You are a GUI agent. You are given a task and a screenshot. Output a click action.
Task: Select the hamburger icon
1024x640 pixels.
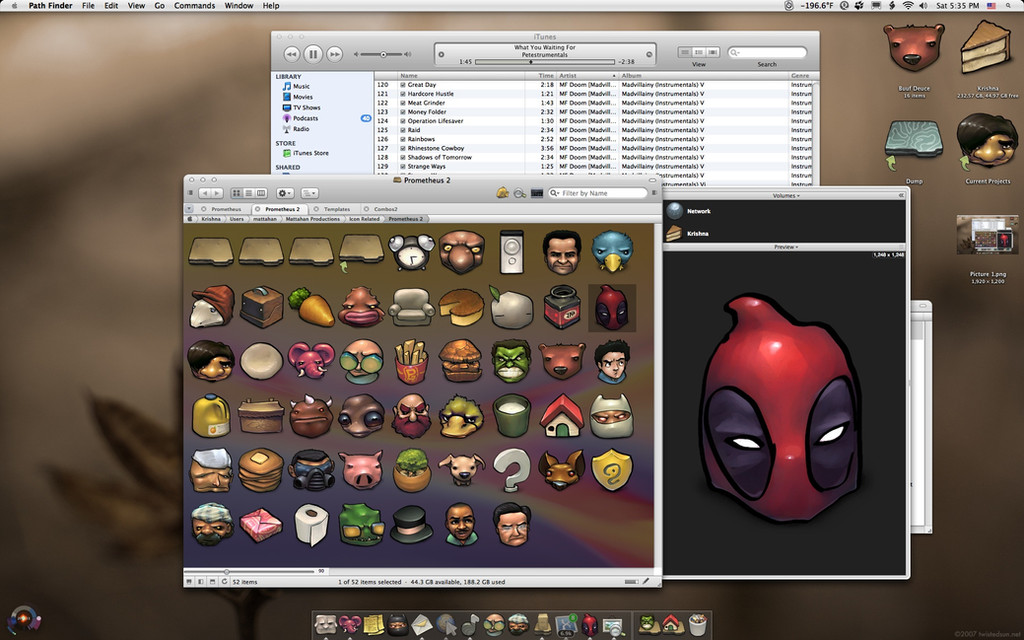pos(461,360)
